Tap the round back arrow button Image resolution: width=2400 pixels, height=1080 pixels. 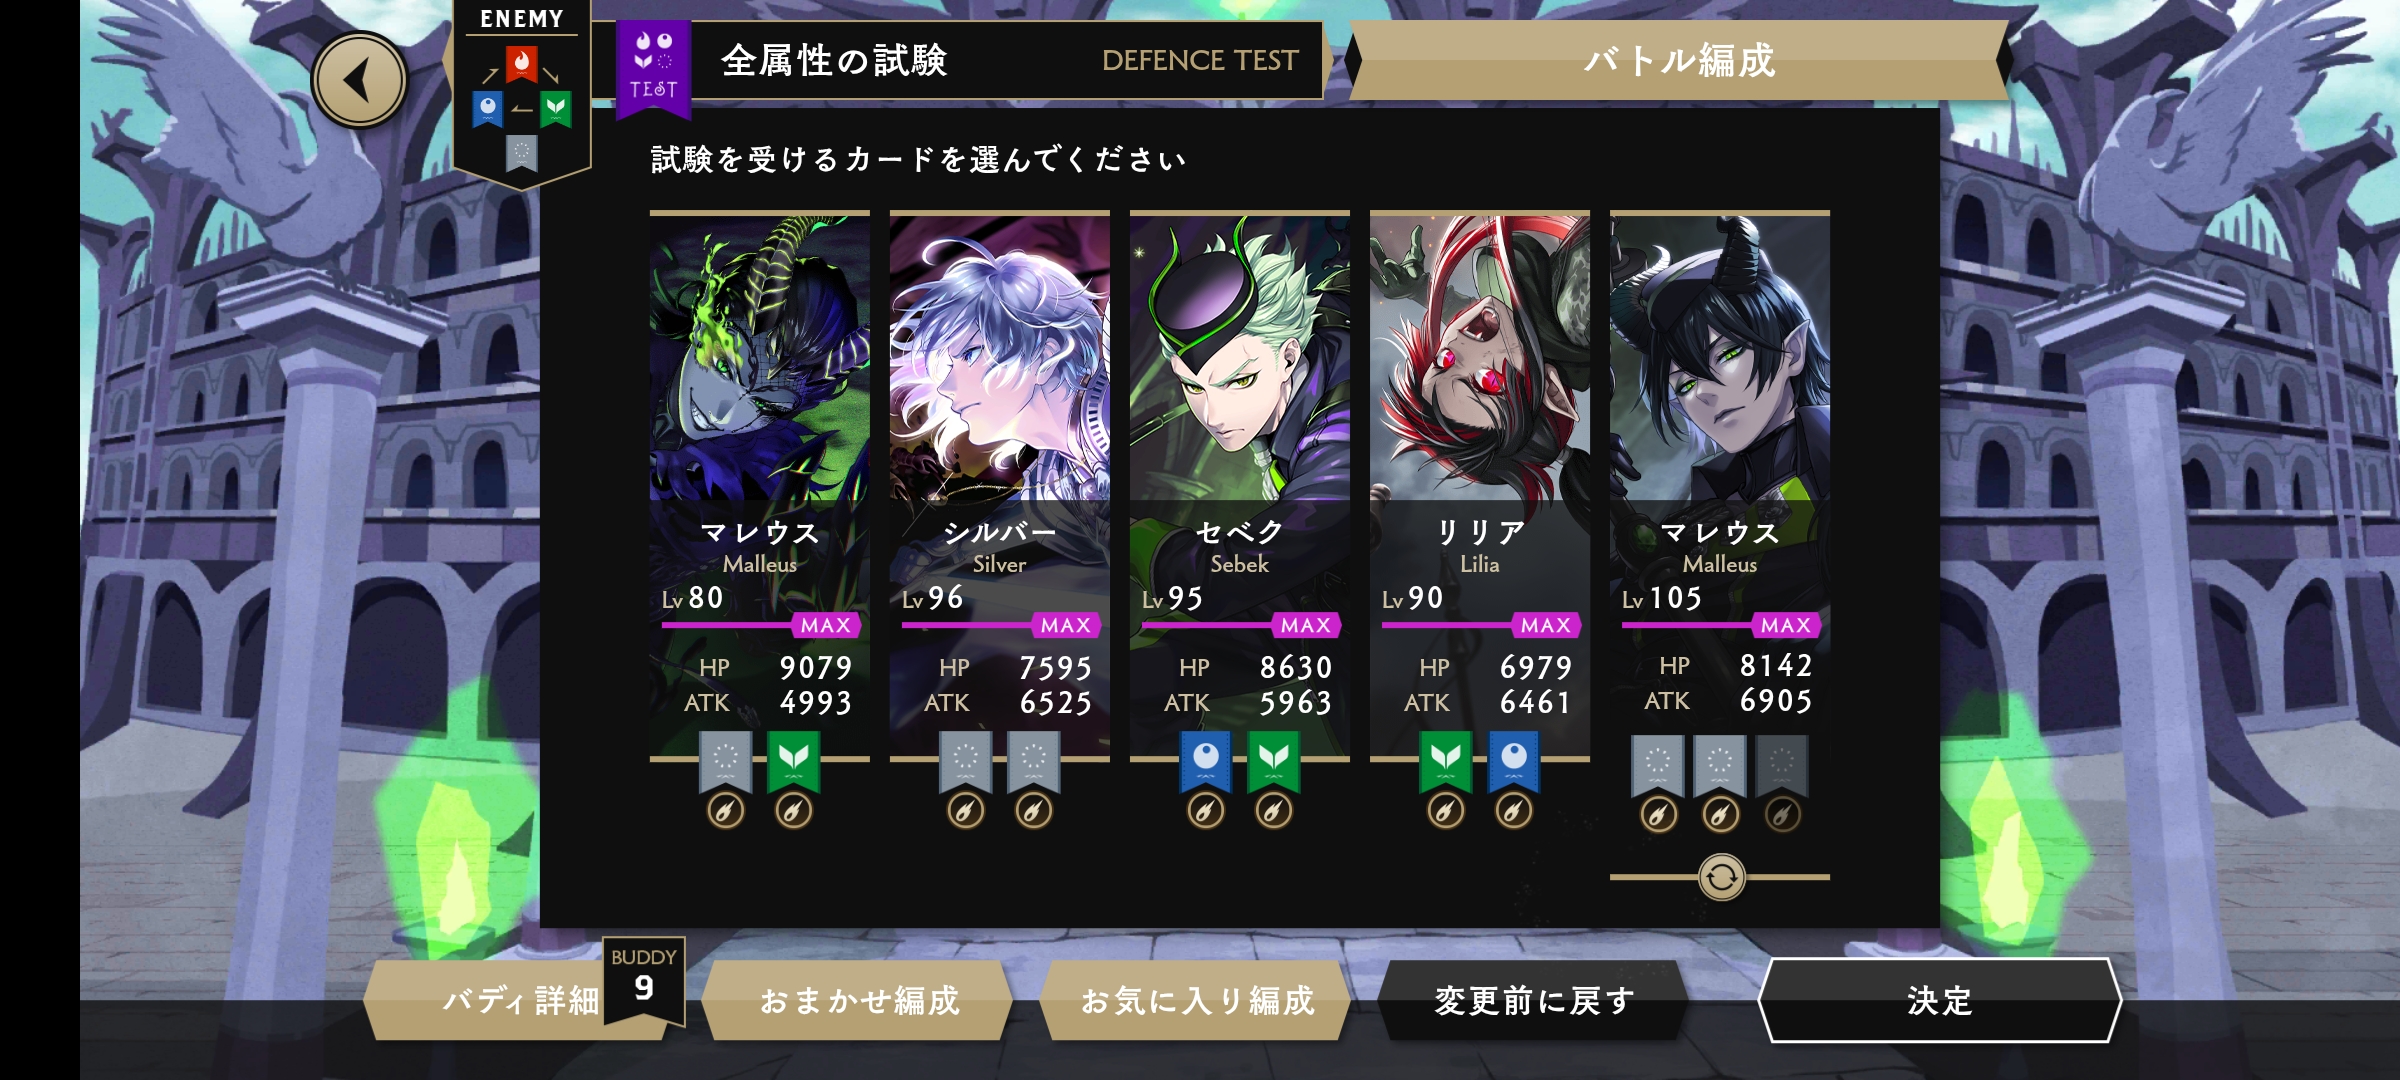[359, 80]
